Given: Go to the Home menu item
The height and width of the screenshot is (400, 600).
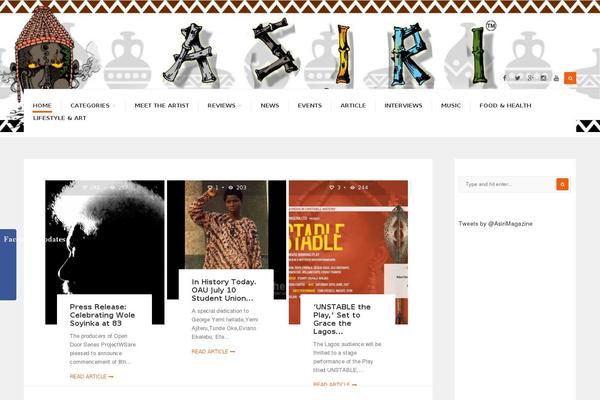Looking at the screenshot, I should coord(42,106).
